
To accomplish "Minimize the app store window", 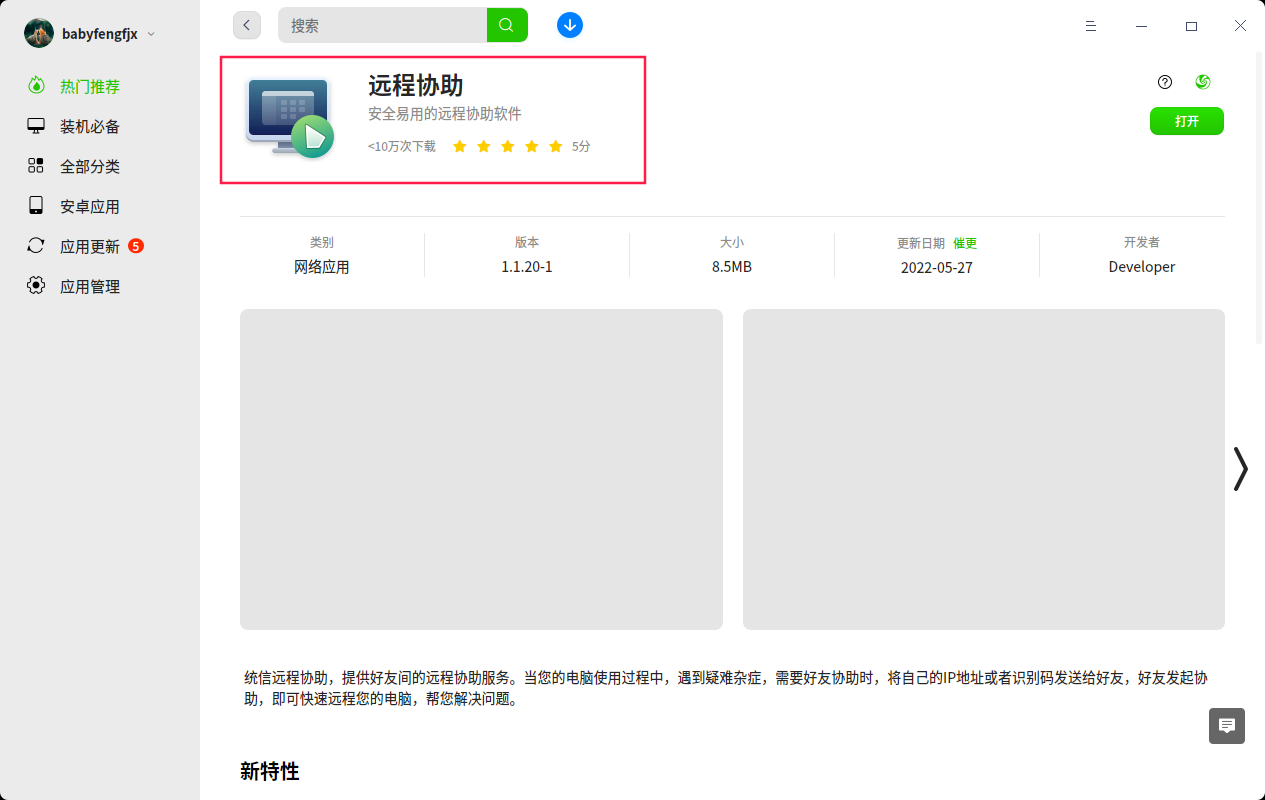I will coord(1141,26).
